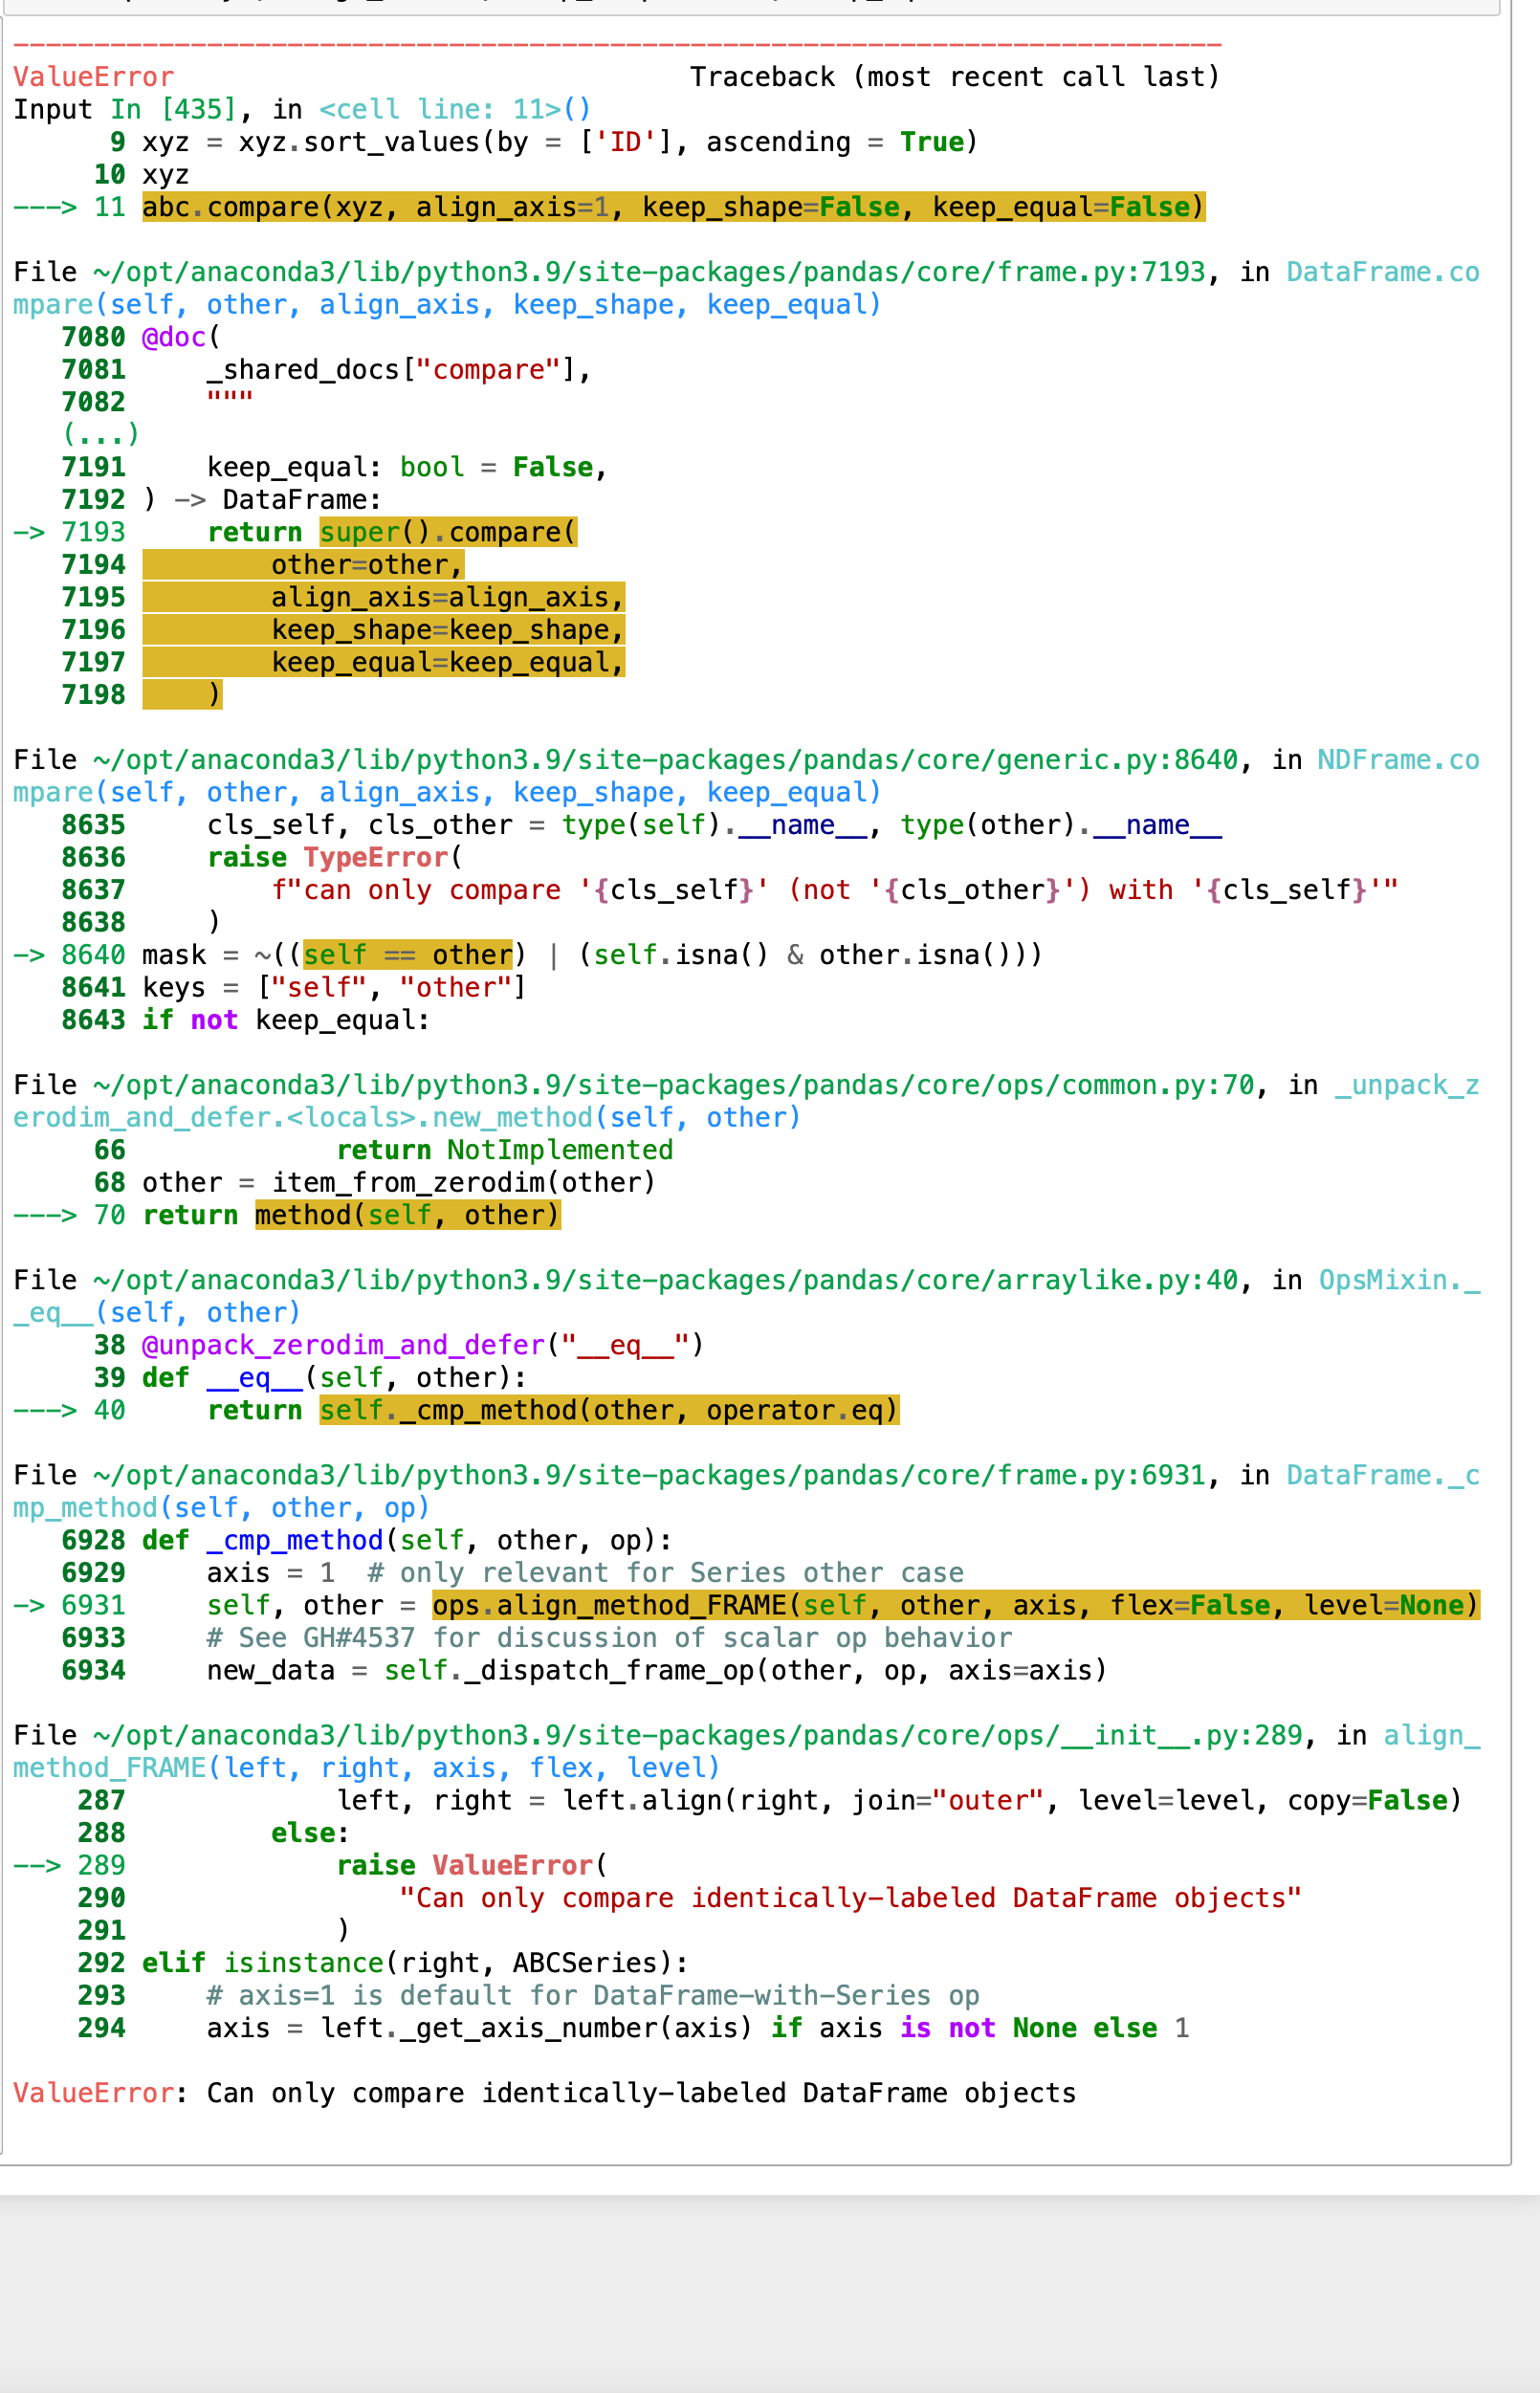Click 'def _cmp_method(self, other, op):' line
1540x2393 pixels.
tap(407, 1540)
